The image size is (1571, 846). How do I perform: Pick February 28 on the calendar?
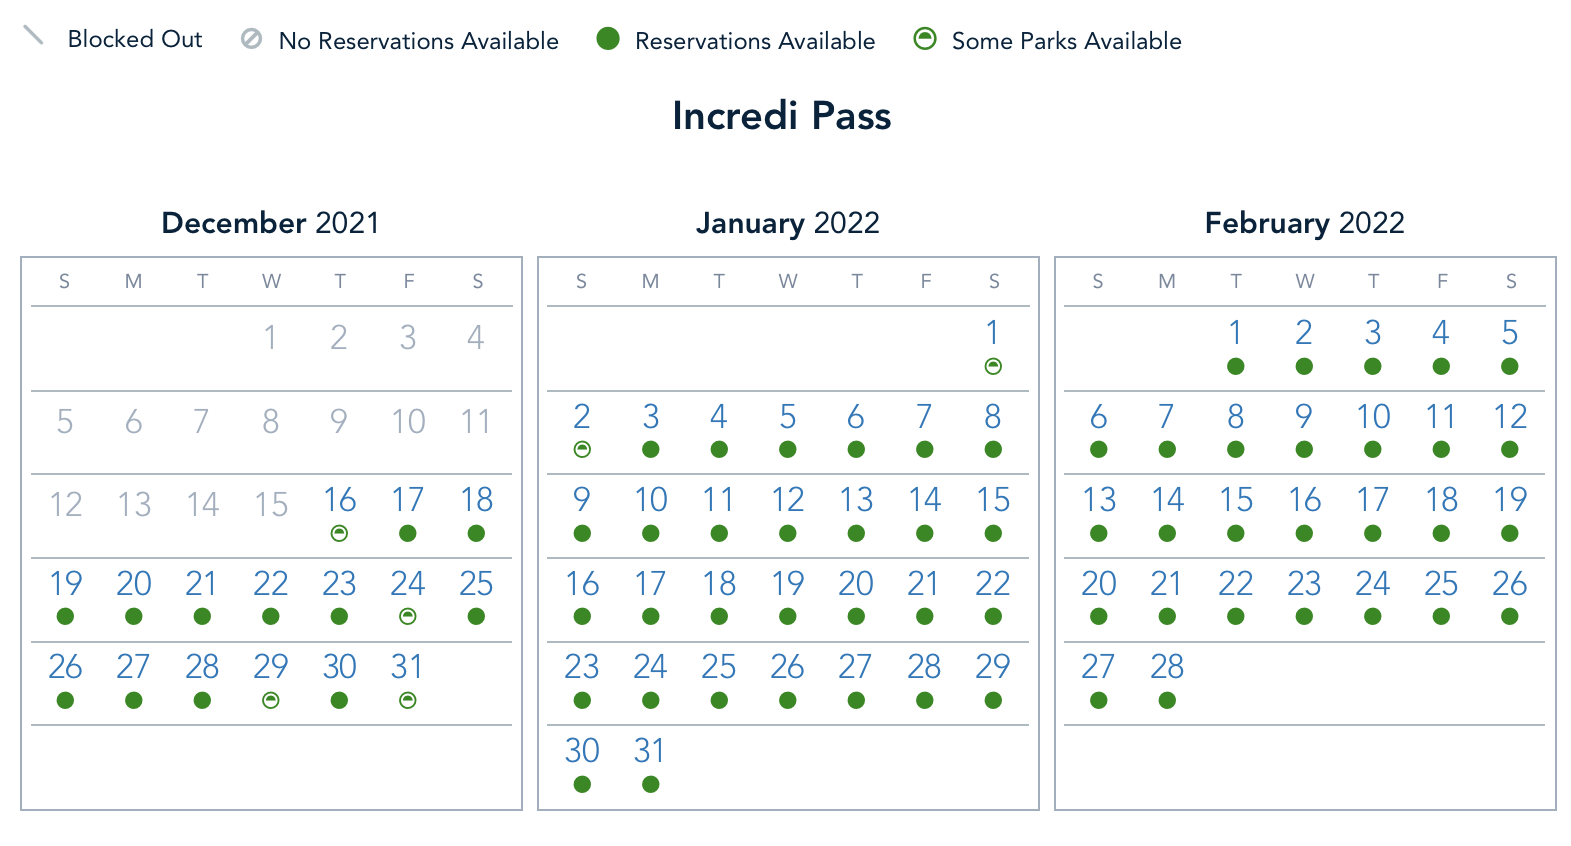tap(1167, 667)
